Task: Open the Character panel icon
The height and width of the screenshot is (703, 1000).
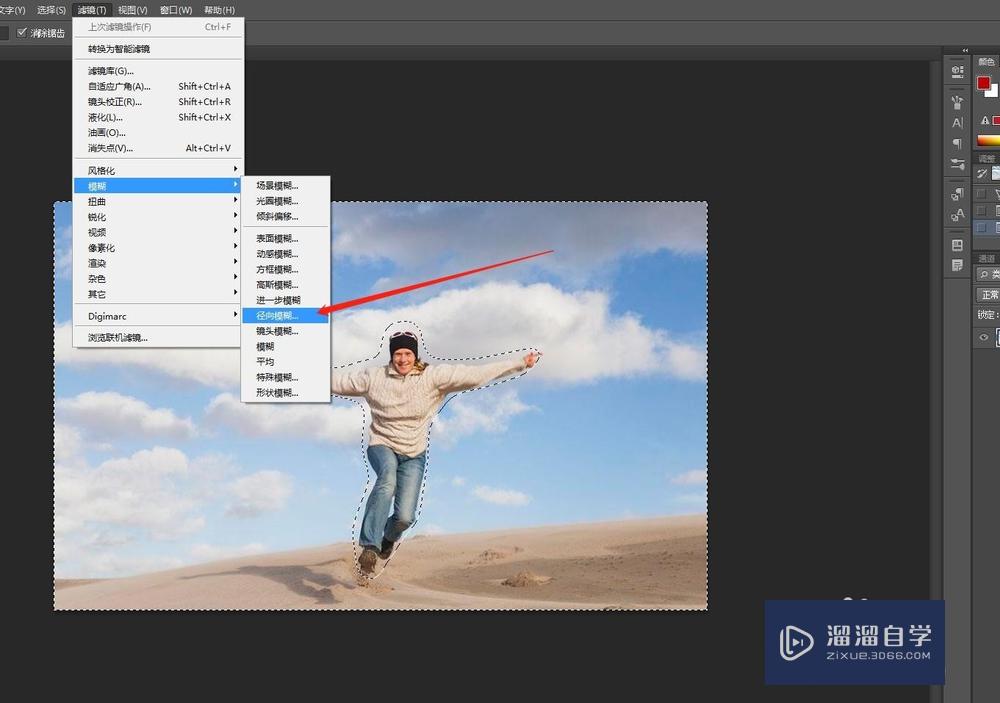Action: pos(957,123)
